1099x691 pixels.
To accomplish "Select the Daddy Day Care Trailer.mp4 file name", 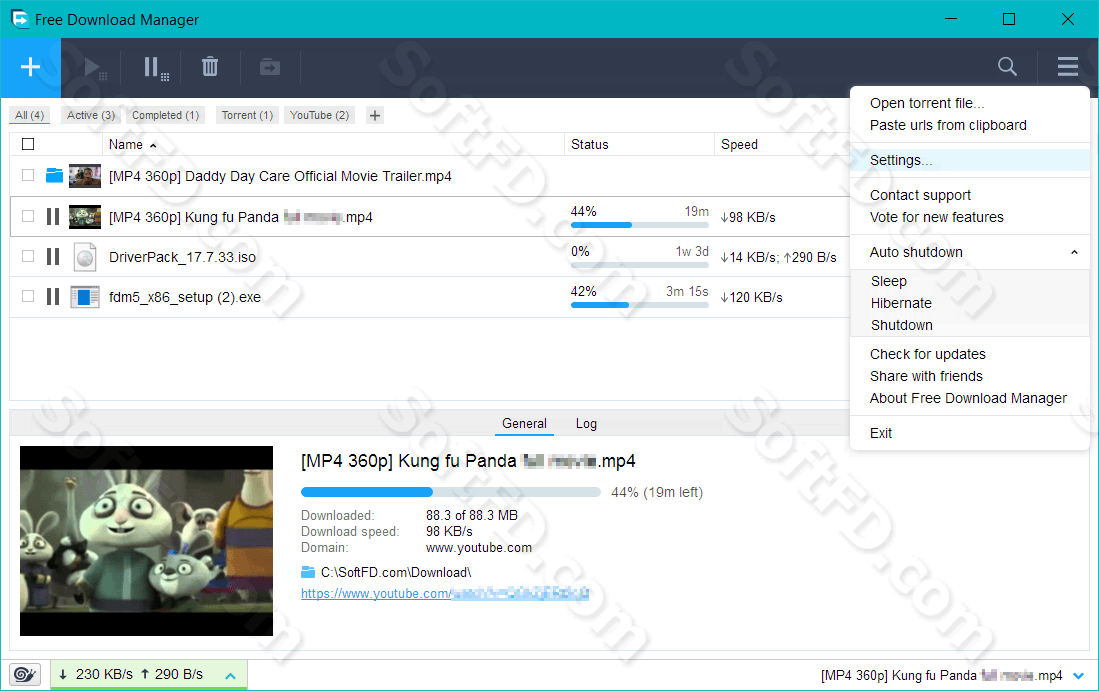I will (x=280, y=176).
